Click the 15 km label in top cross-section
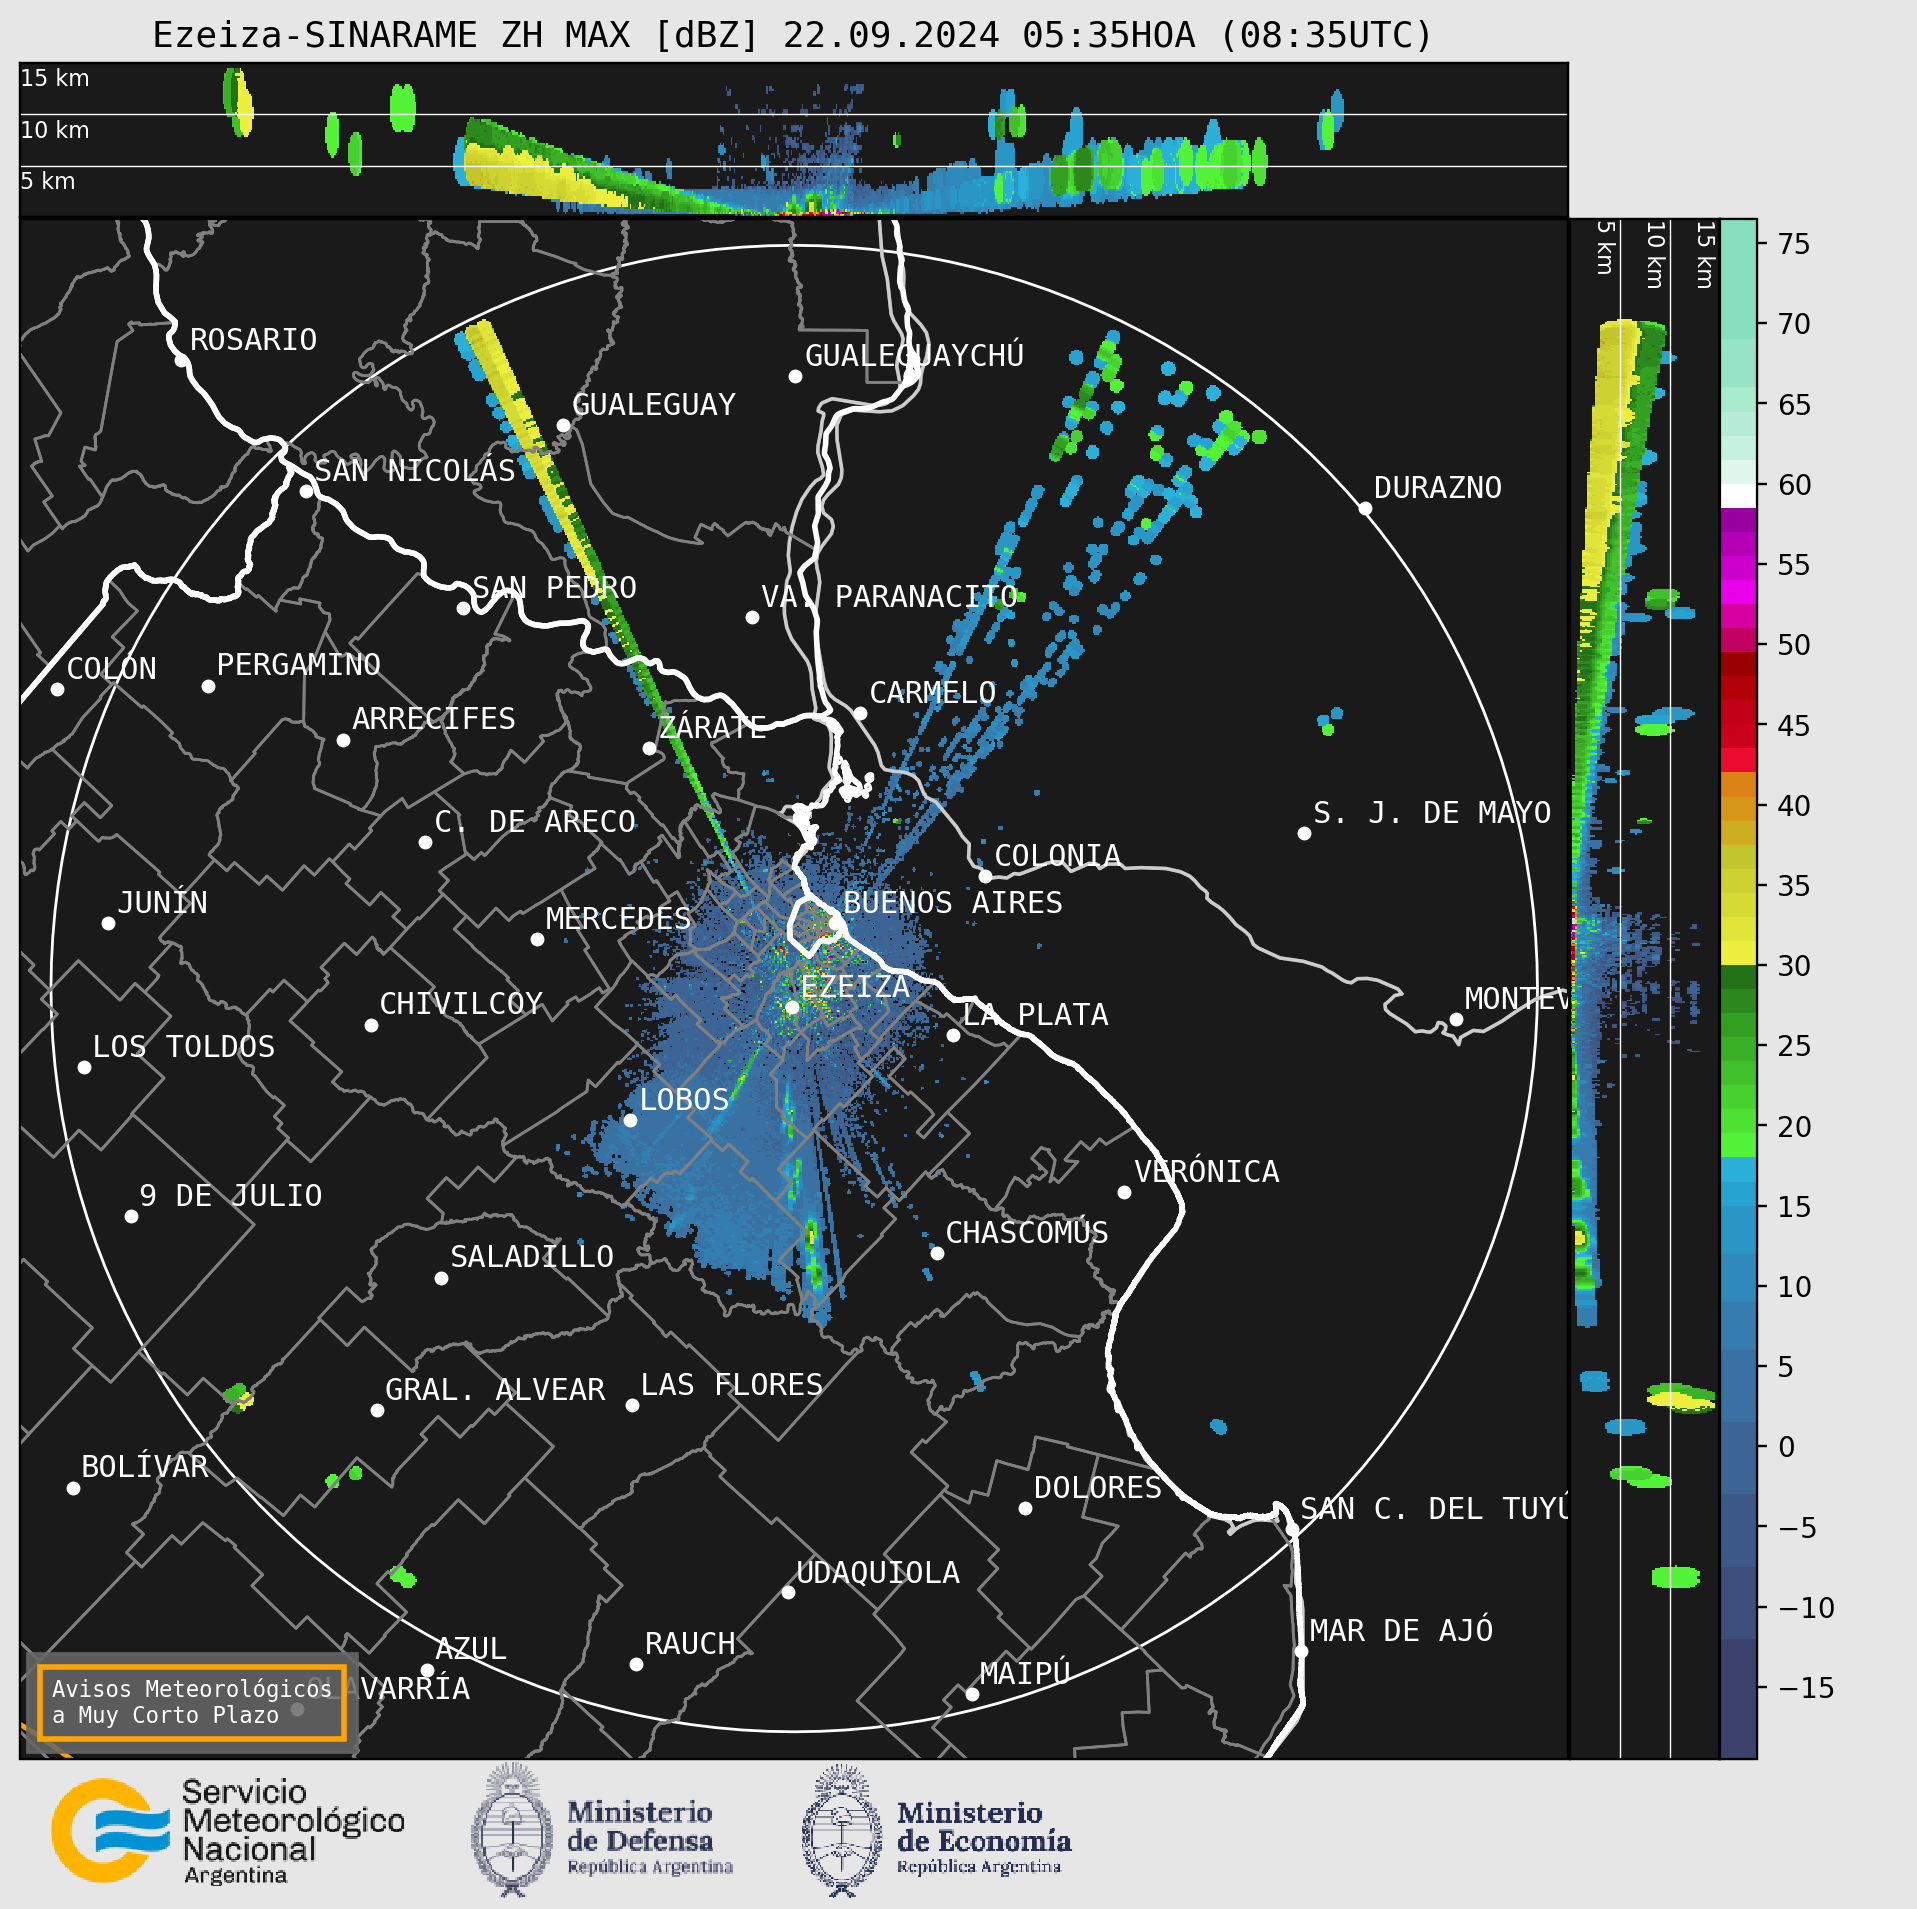This screenshot has width=1917, height=1909. [x=55, y=78]
